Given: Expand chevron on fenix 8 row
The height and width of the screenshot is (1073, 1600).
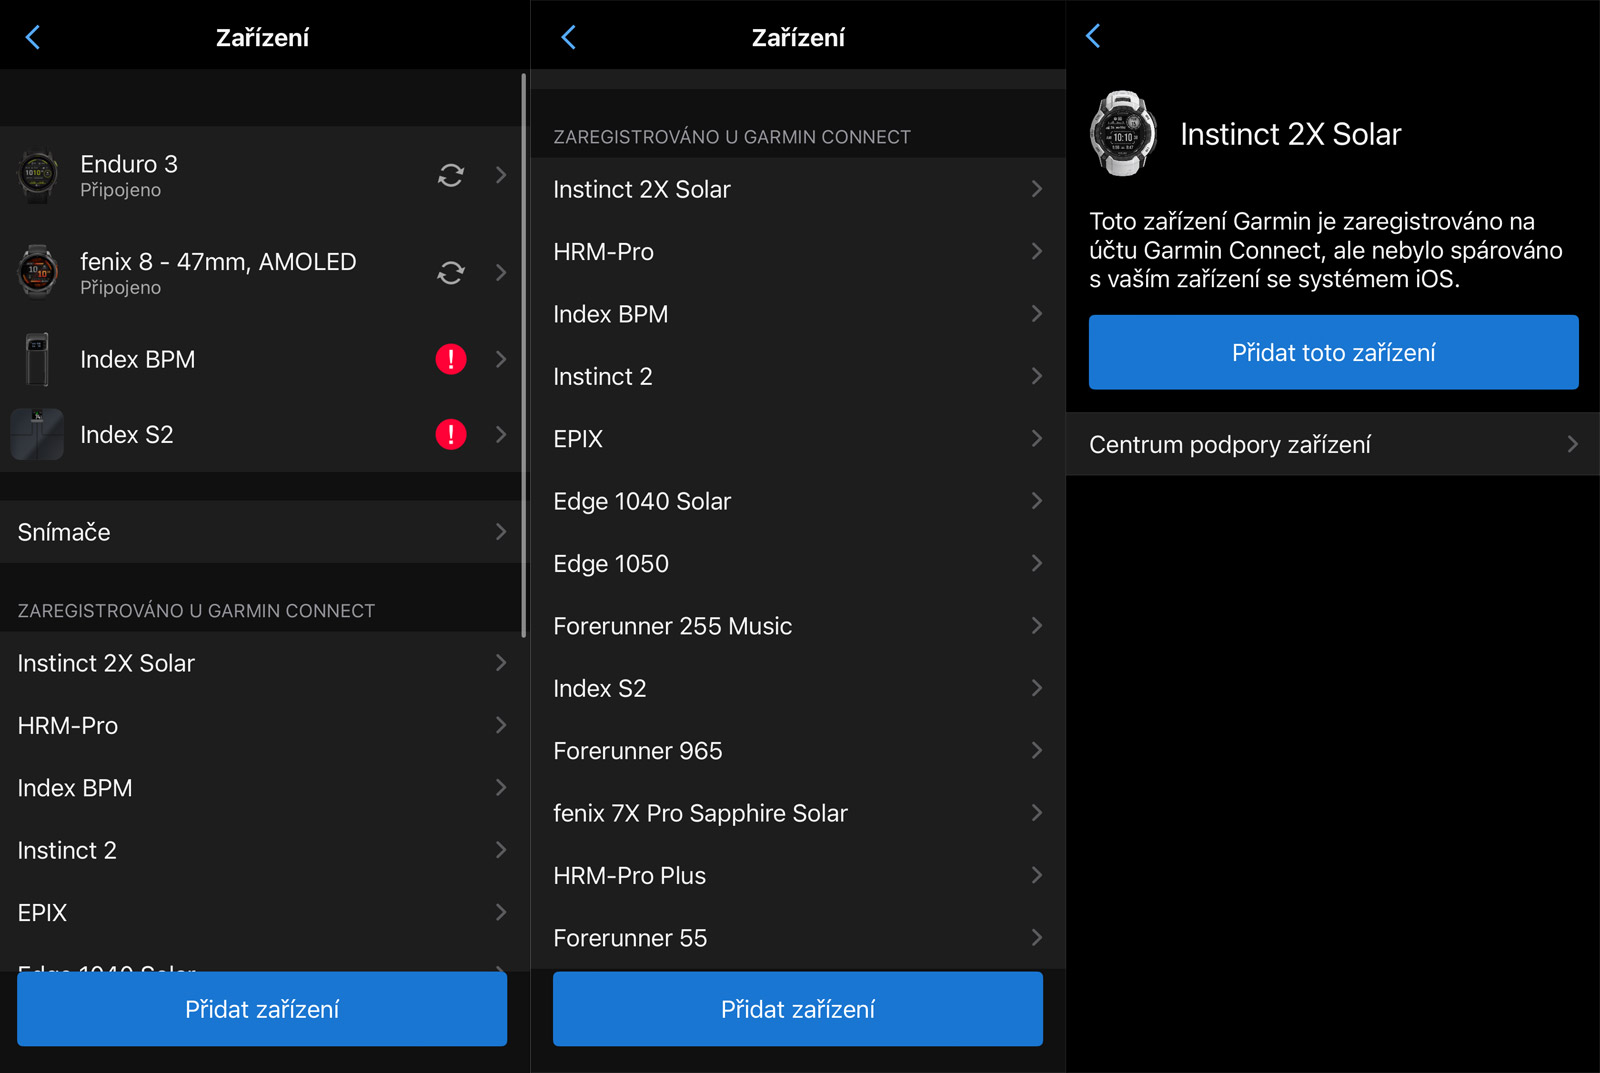Looking at the screenshot, I should coord(501,273).
